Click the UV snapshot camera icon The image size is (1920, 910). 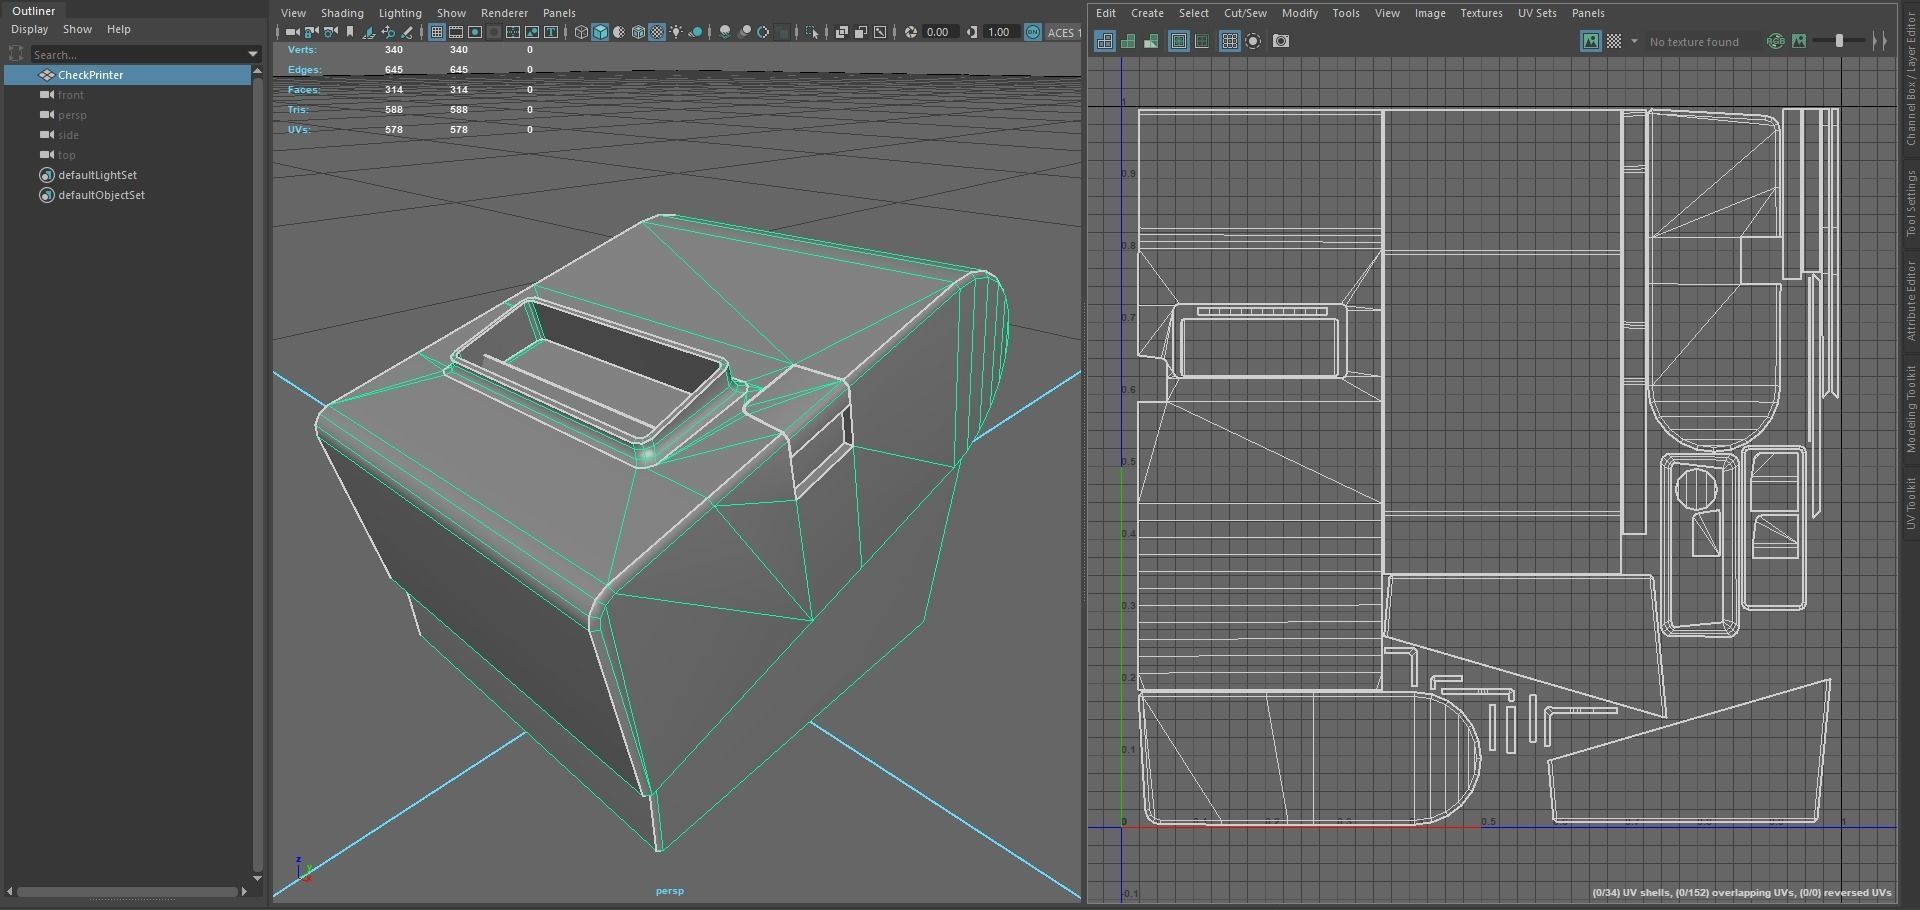[1281, 41]
